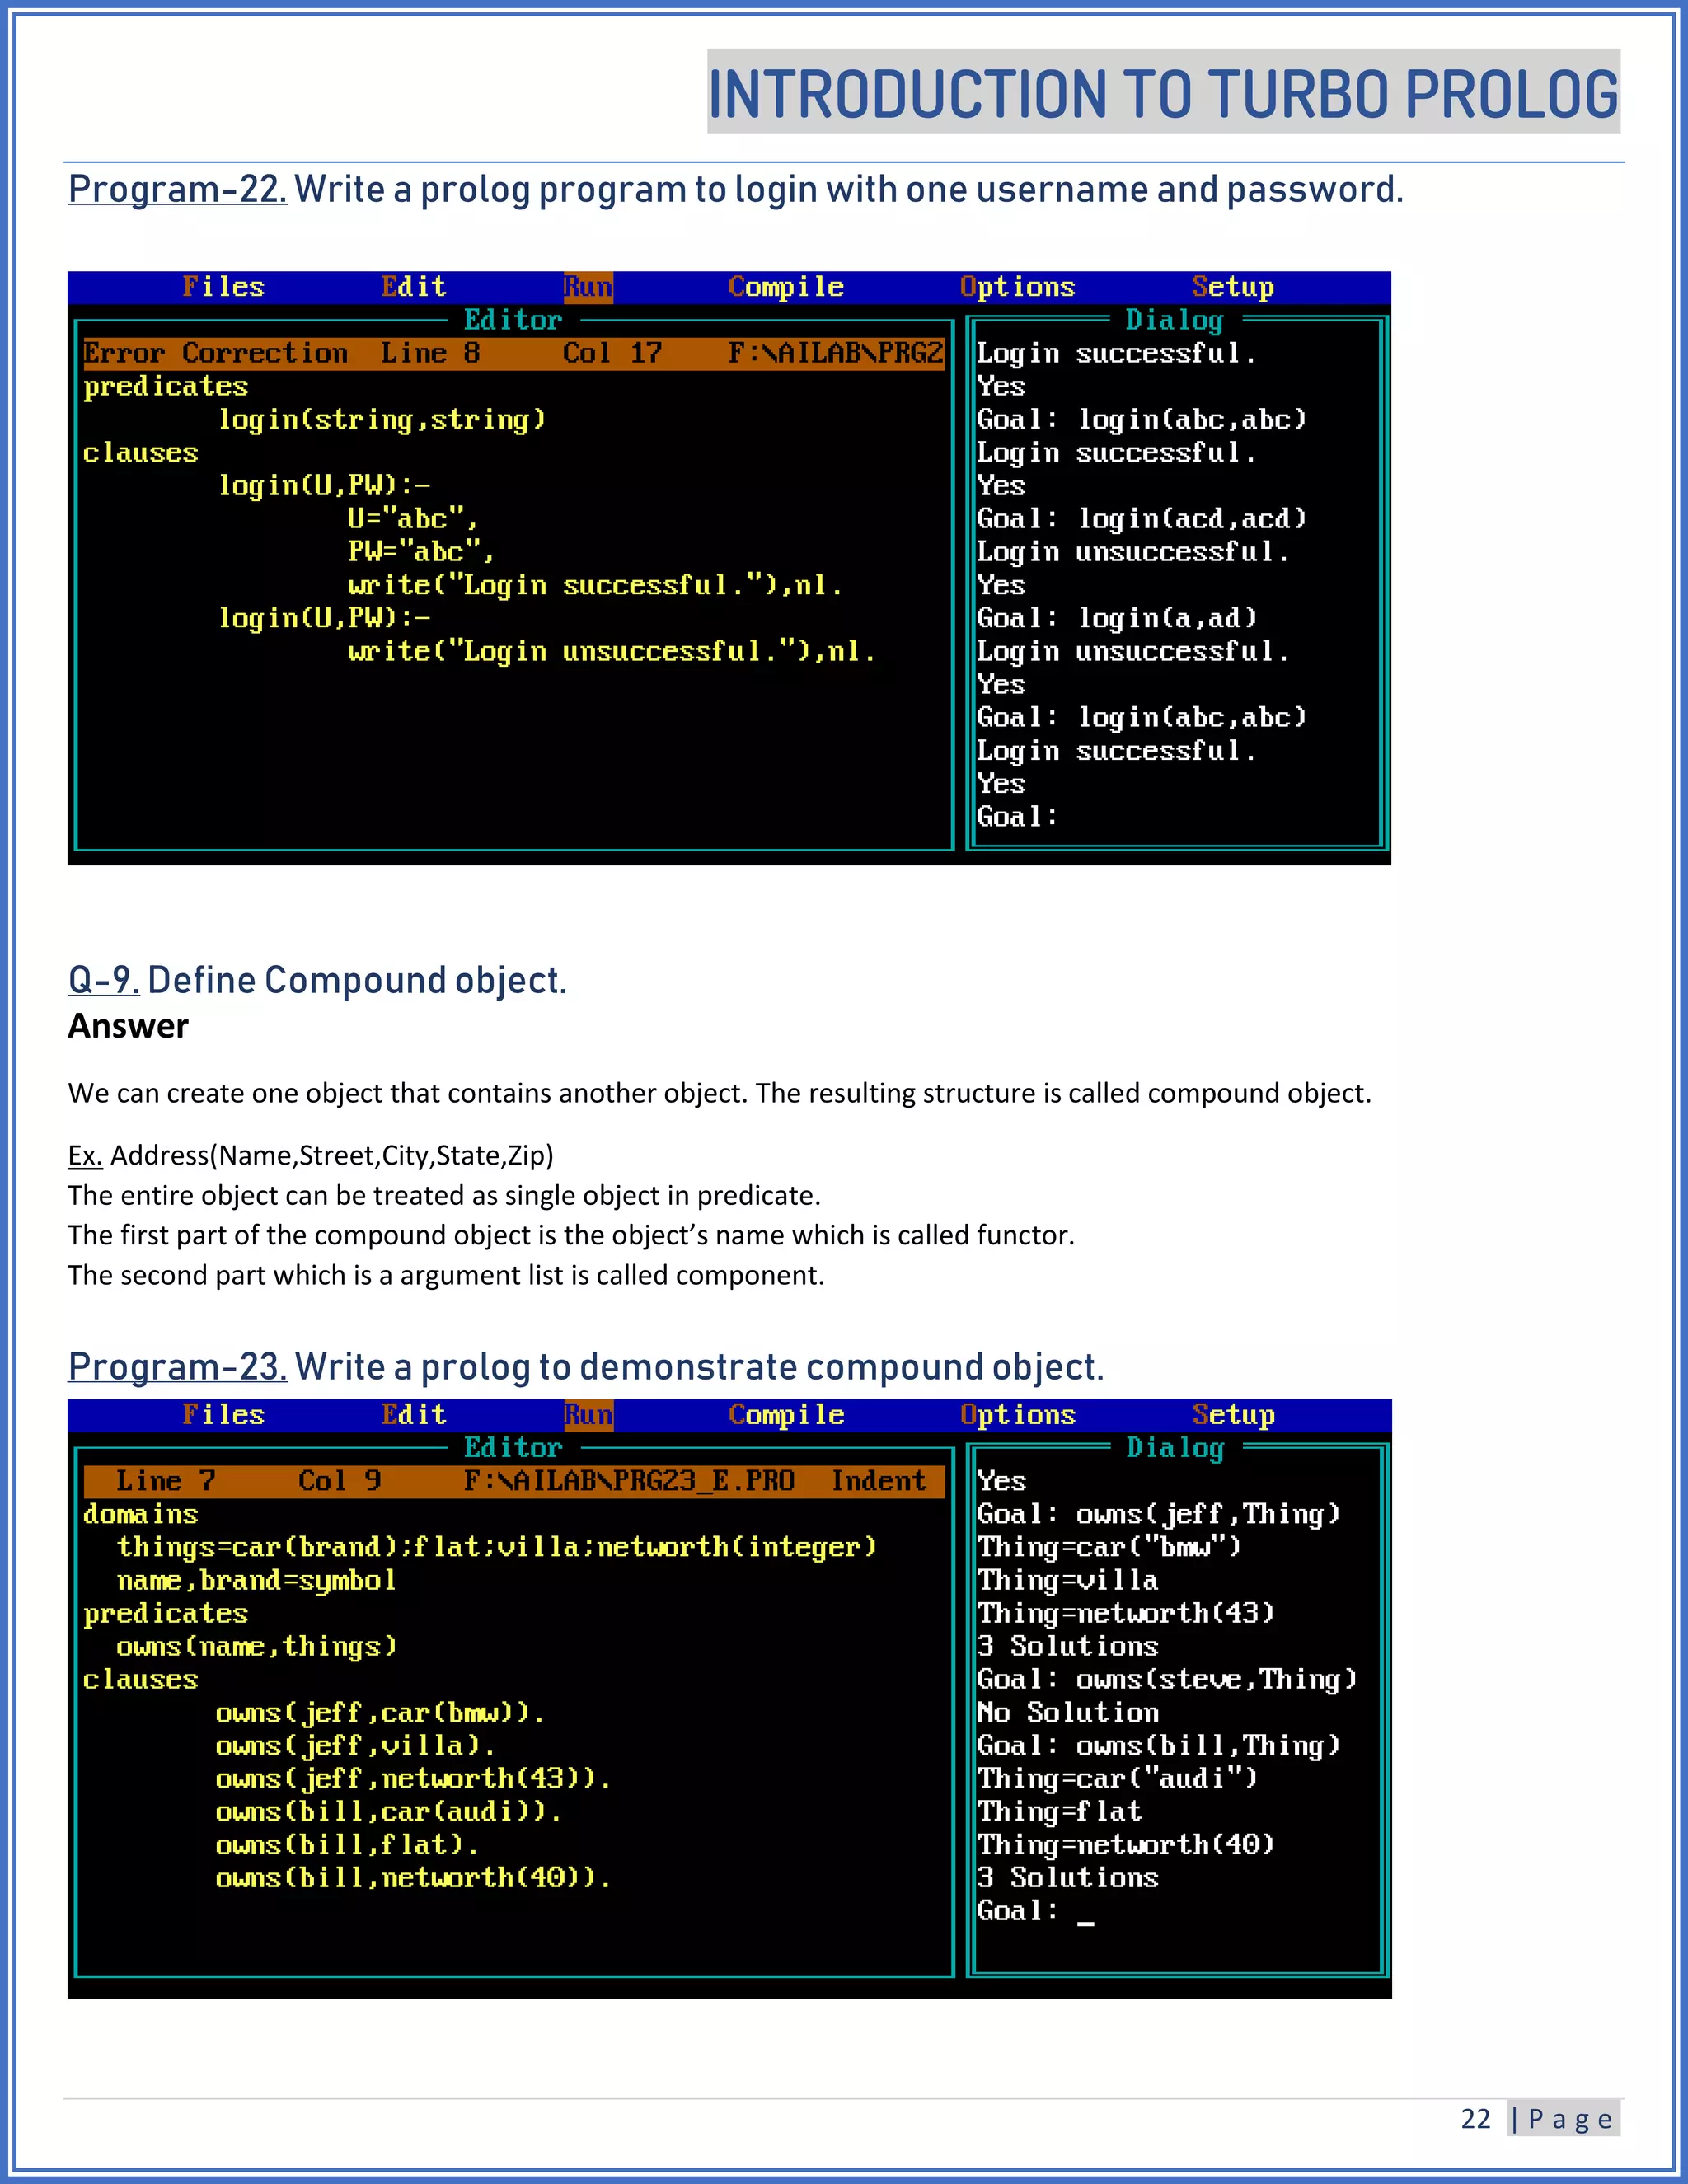Screen dimensions: 1688x2184
Task: Click the second Editor panel title
Action: [x=513, y=1448]
